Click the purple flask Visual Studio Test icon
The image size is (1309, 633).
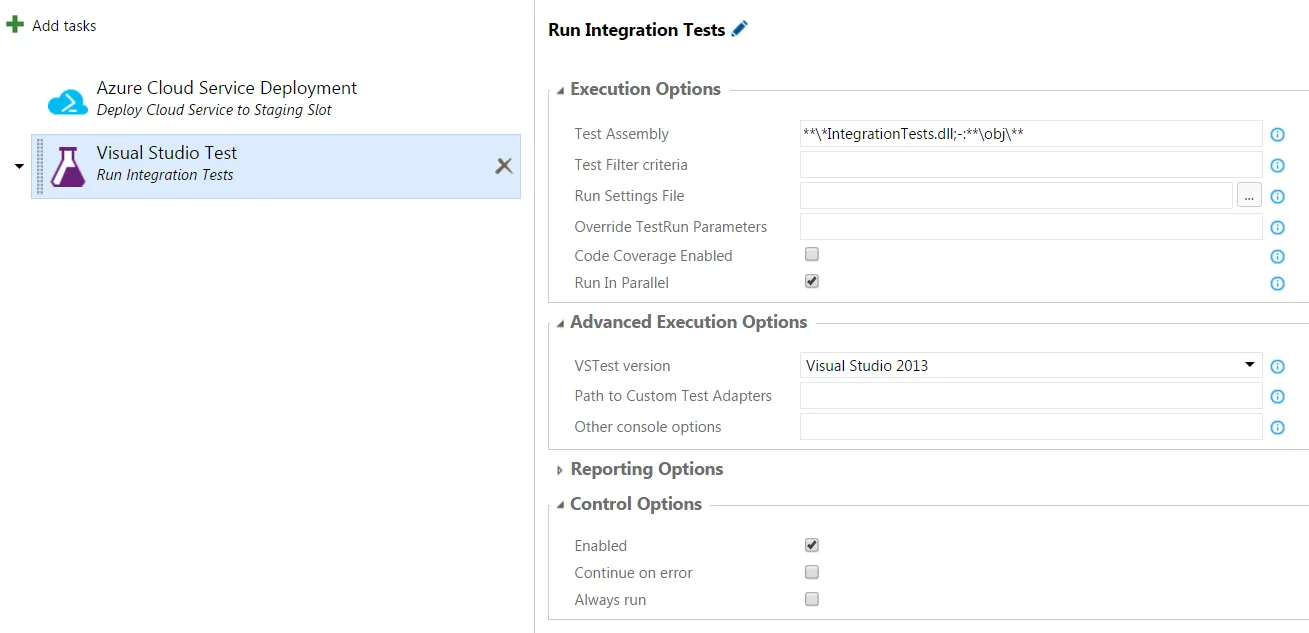pyautogui.click(x=68, y=166)
